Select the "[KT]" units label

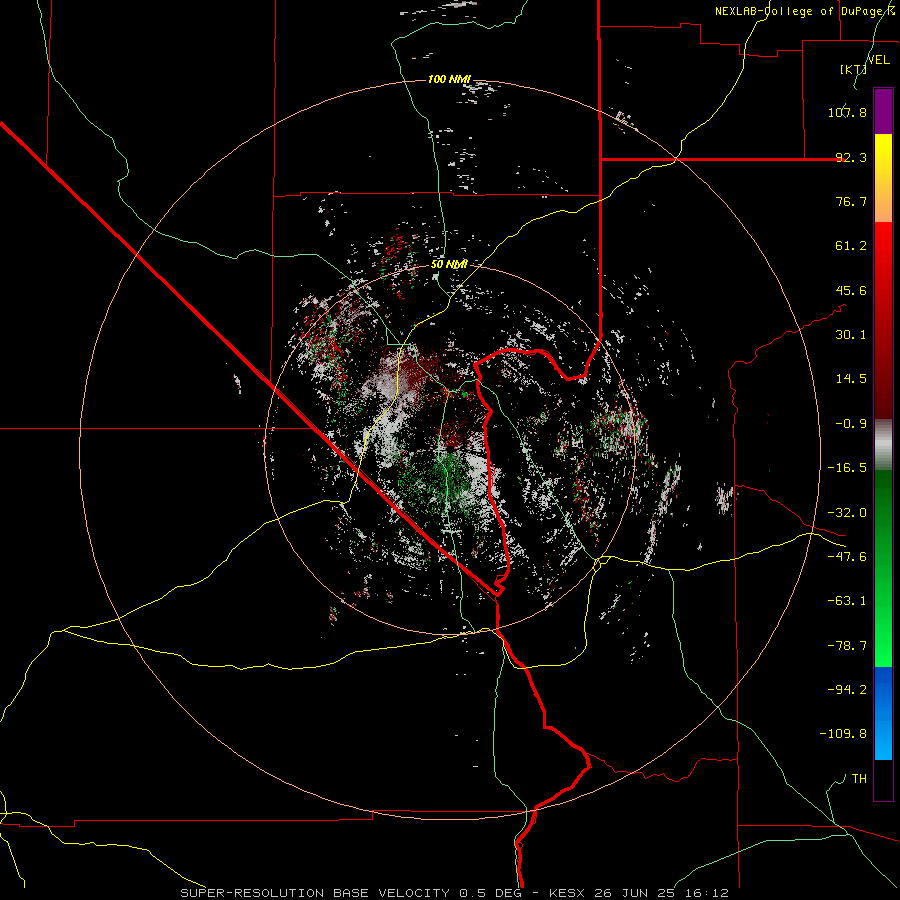(853, 69)
